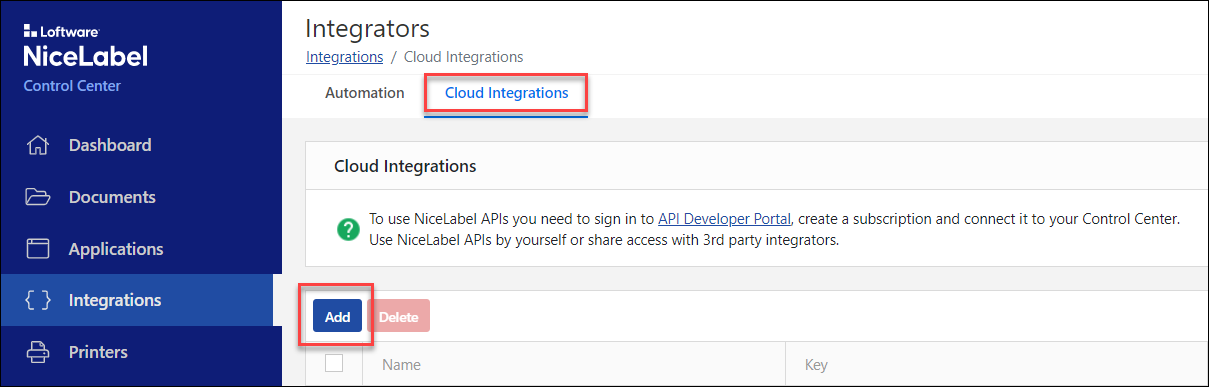The width and height of the screenshot is (1209, 387).
Task: Open Documents from the sidebar
Action: coord(112,197)
